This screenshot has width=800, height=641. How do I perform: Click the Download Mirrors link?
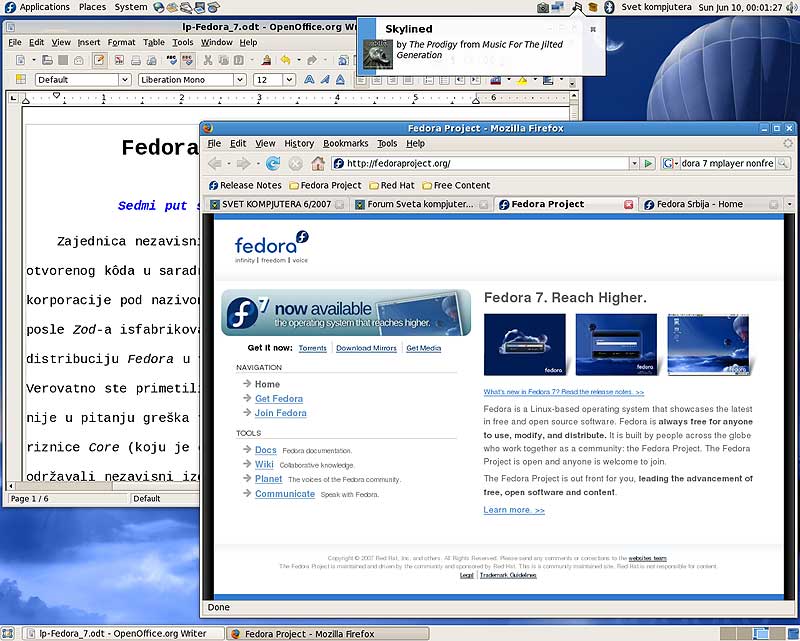[x=366, y=348]
